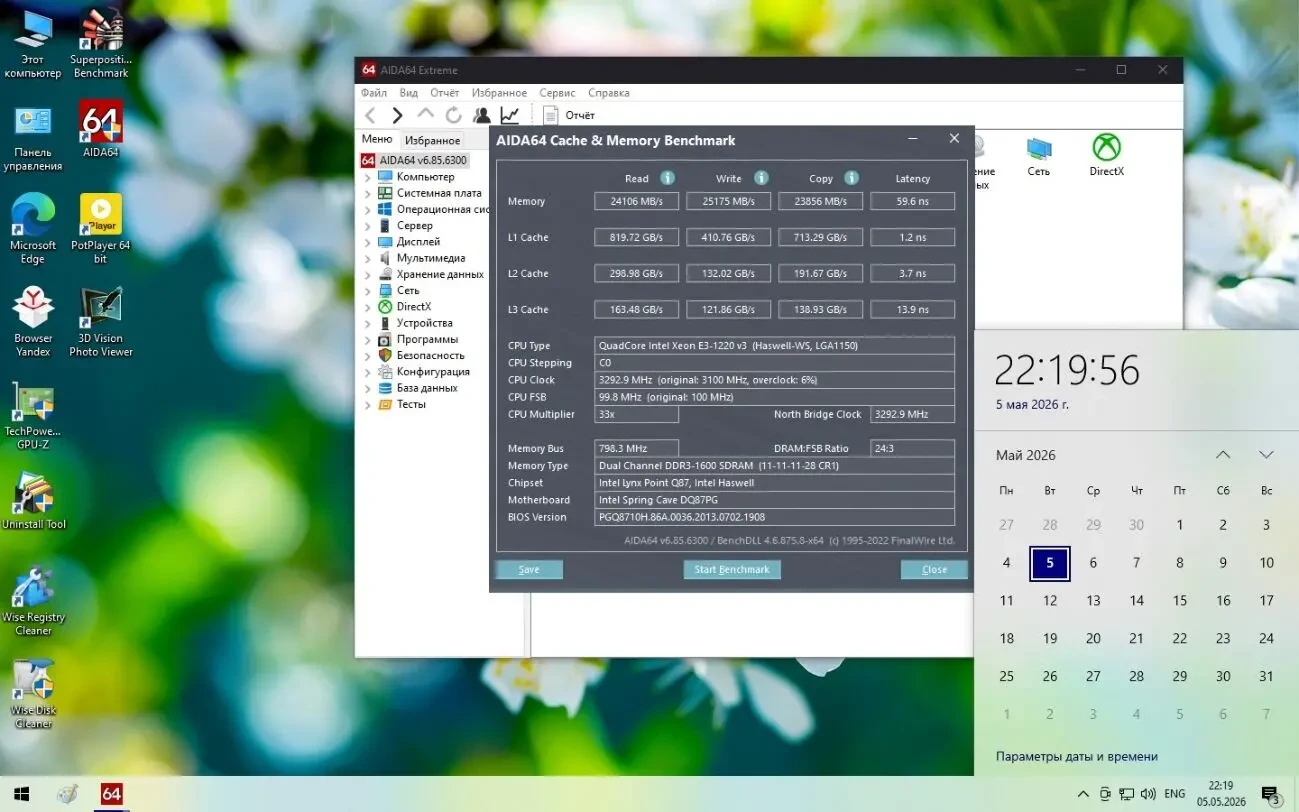Open TechPowerUp GPU-Z desktop shortcut

coord(33,415)
